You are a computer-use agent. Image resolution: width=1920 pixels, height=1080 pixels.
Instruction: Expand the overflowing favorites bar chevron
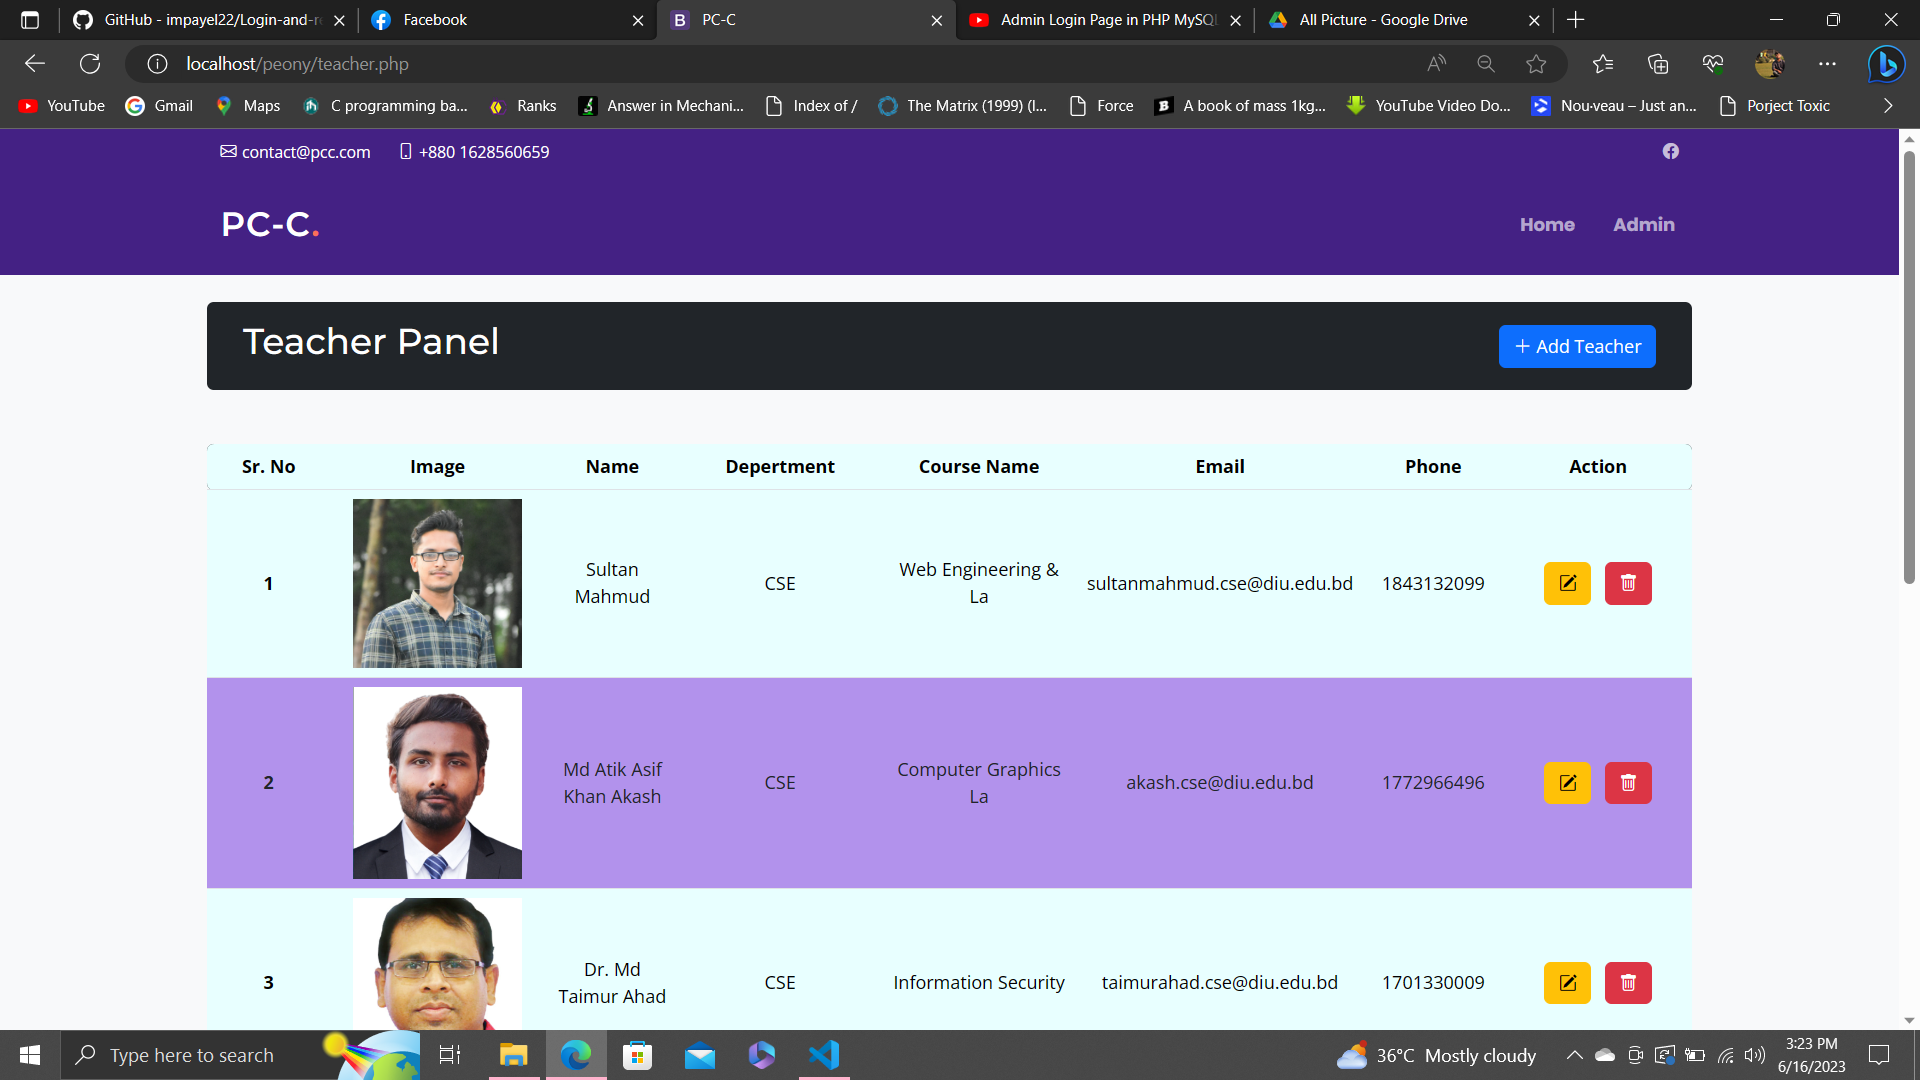[x=1888, y=105]
